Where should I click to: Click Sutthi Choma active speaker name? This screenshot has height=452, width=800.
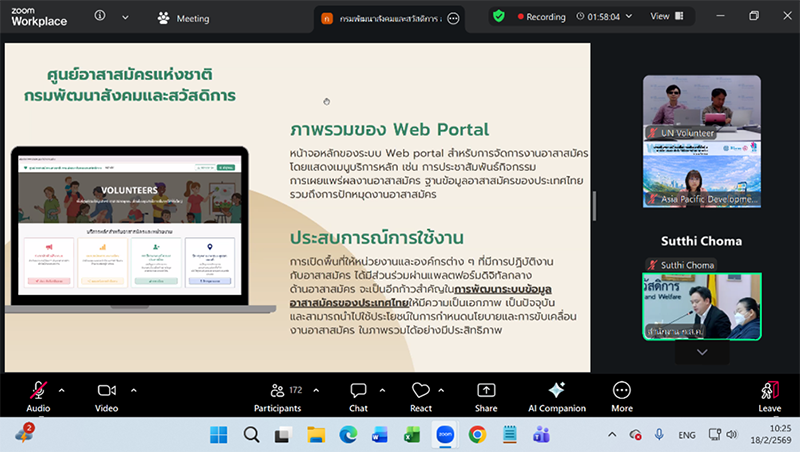tap(702, 241)
